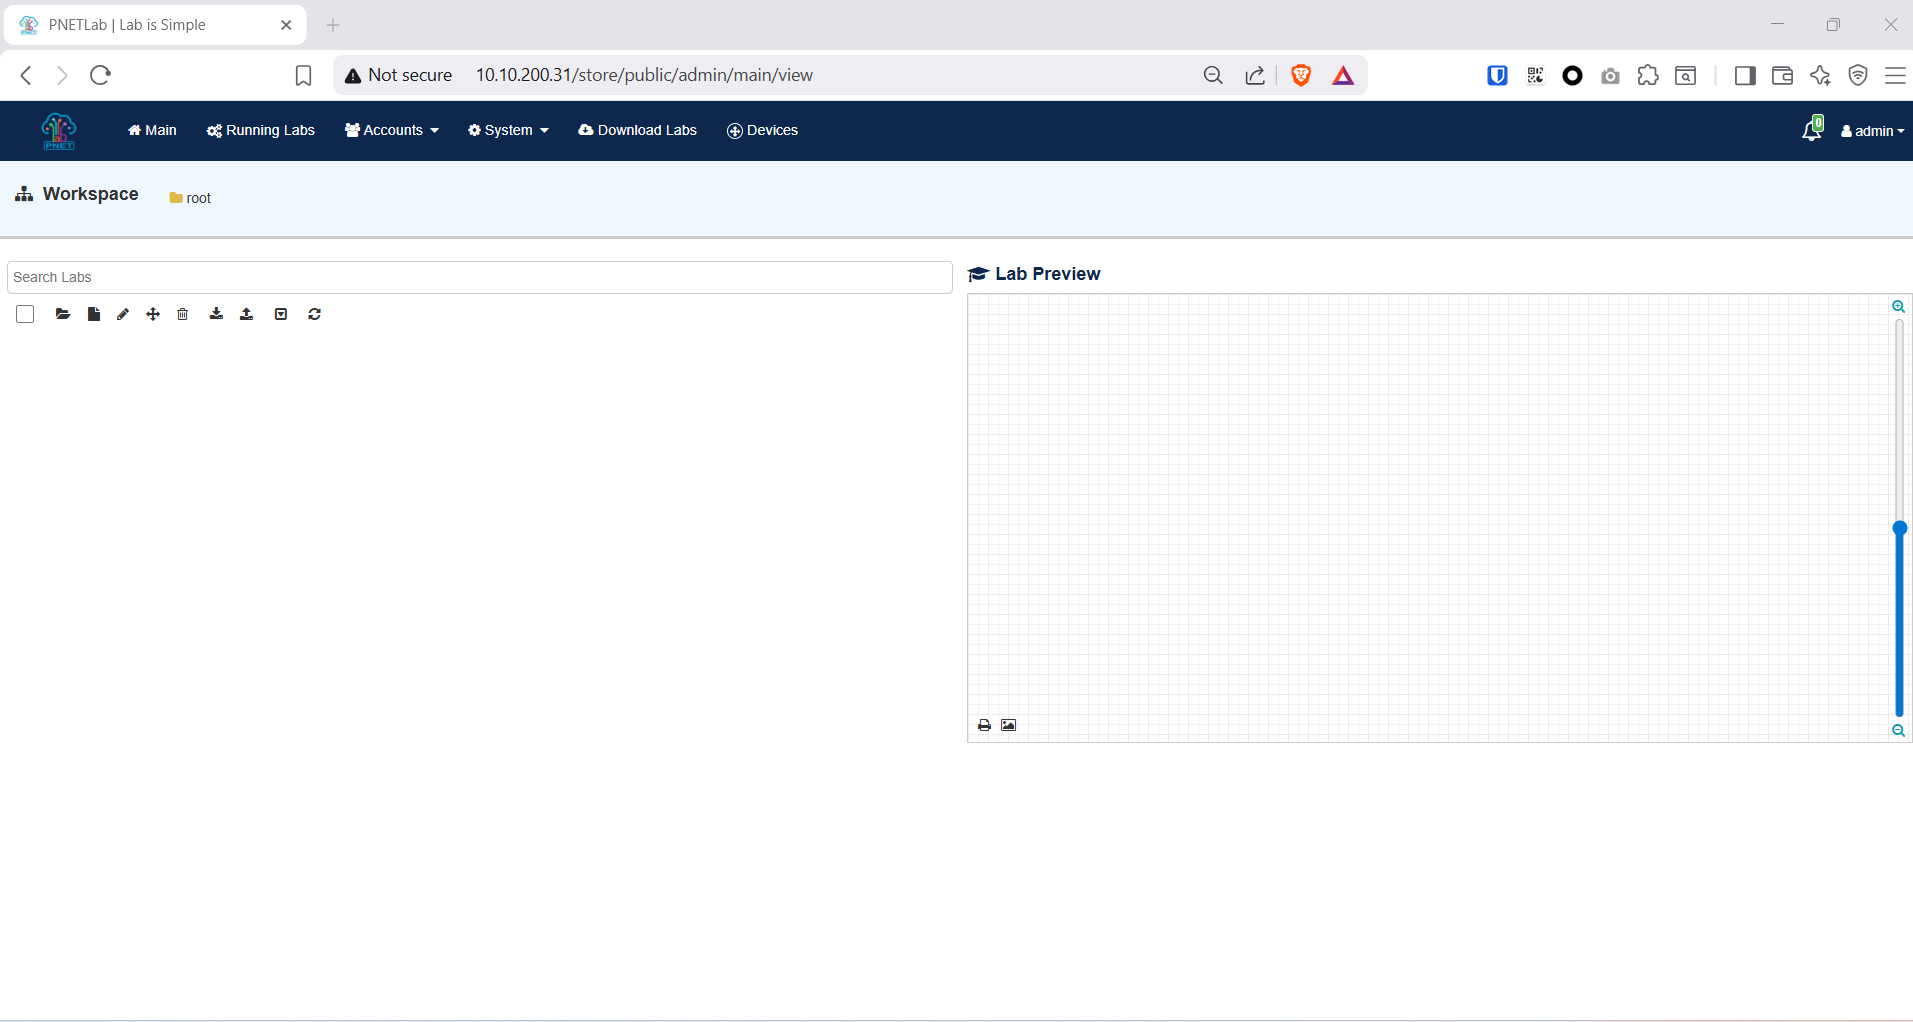Click the black circle extension icon
The image size is (1913, 1022).
(1572, 75)
